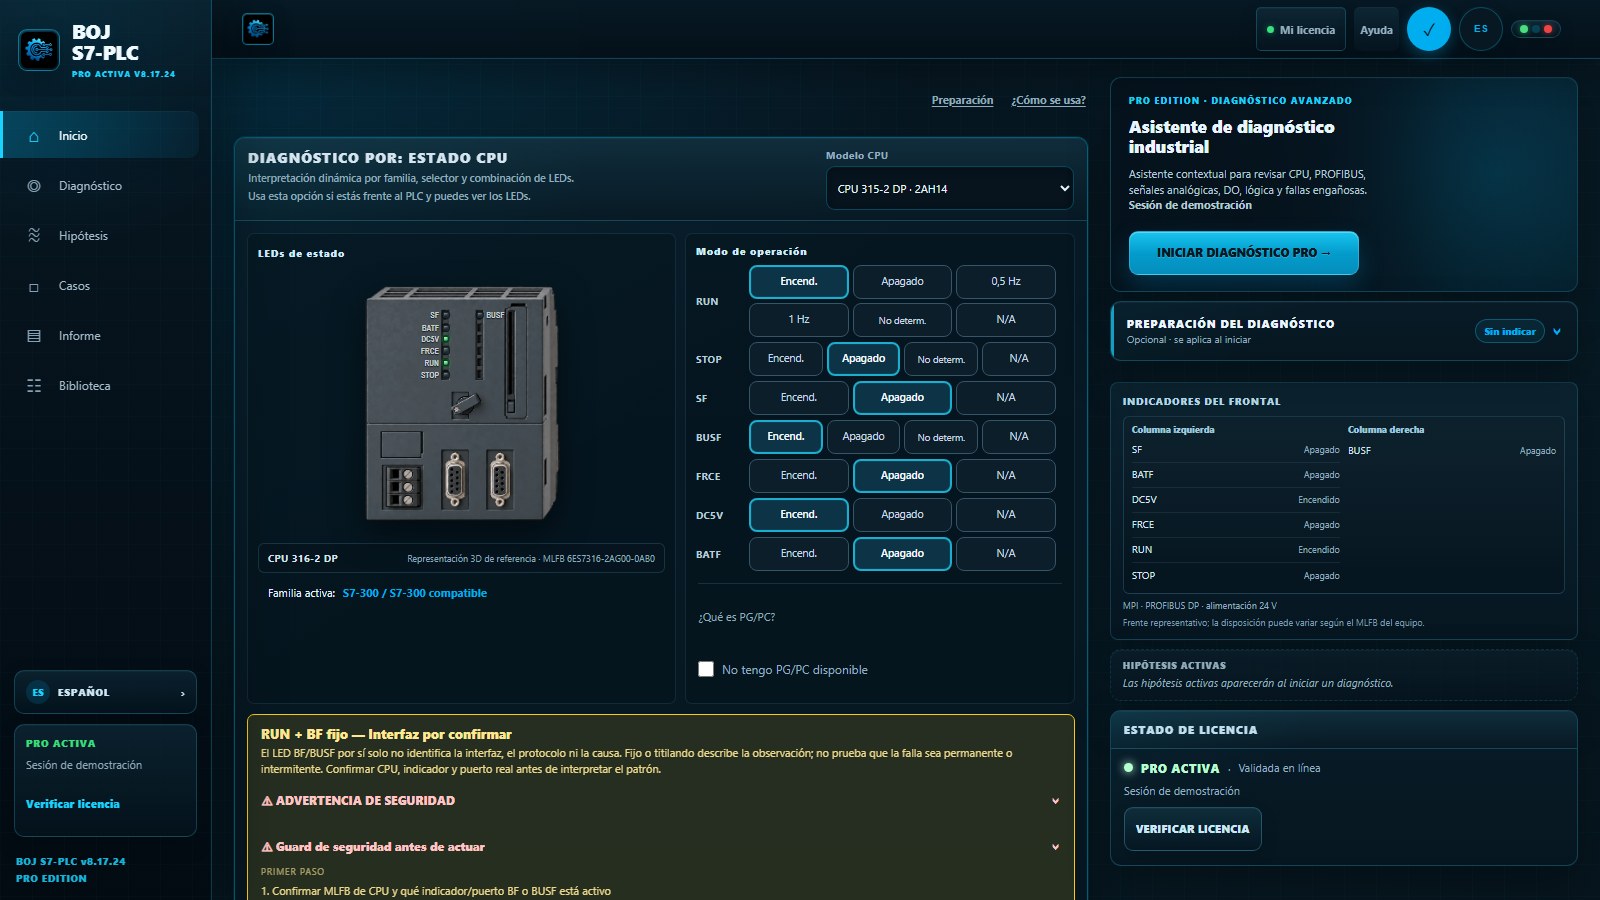
Task: Open the Modelo CPU dropdown
Action: point(949,188)
